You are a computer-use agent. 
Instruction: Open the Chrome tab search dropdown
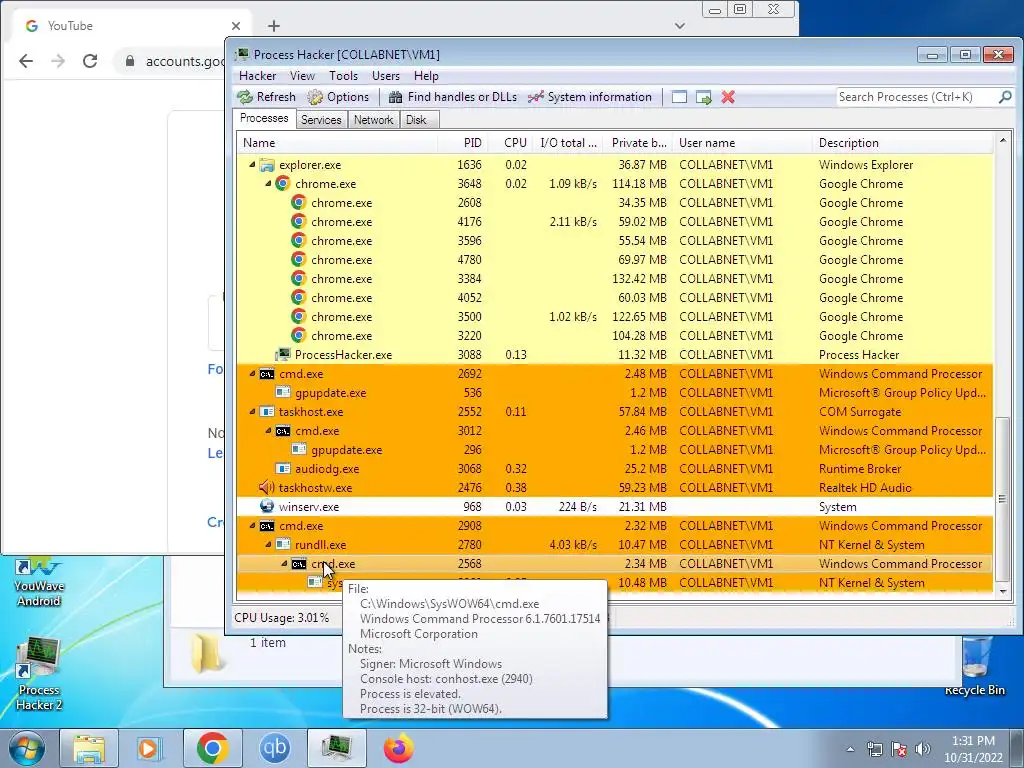coord(679,25)
